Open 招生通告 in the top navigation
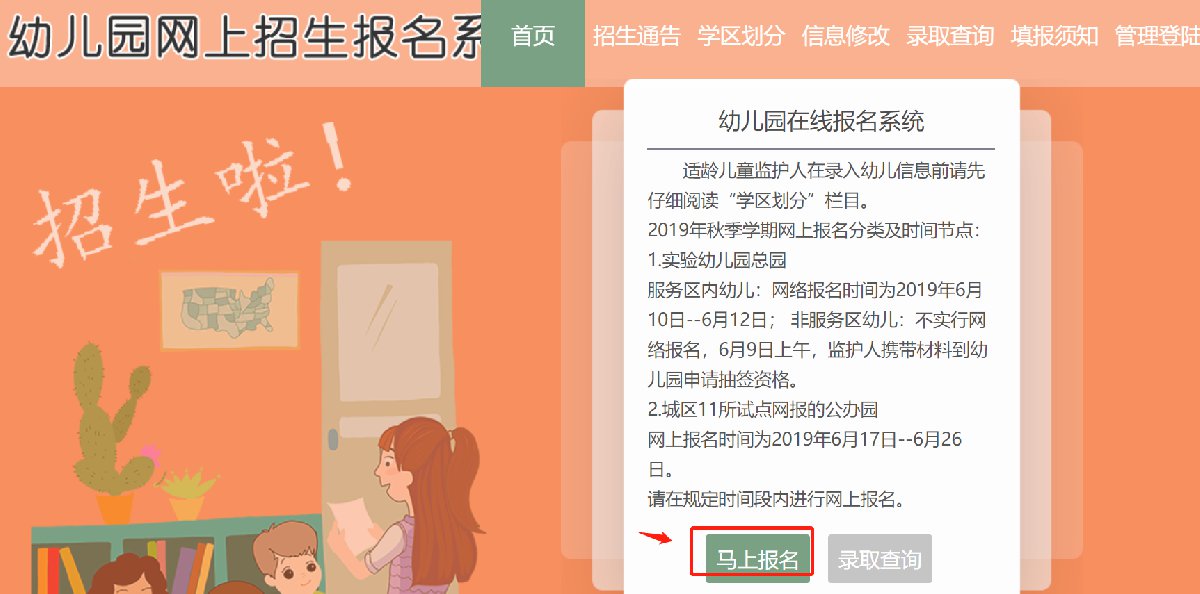 [636, 36]
